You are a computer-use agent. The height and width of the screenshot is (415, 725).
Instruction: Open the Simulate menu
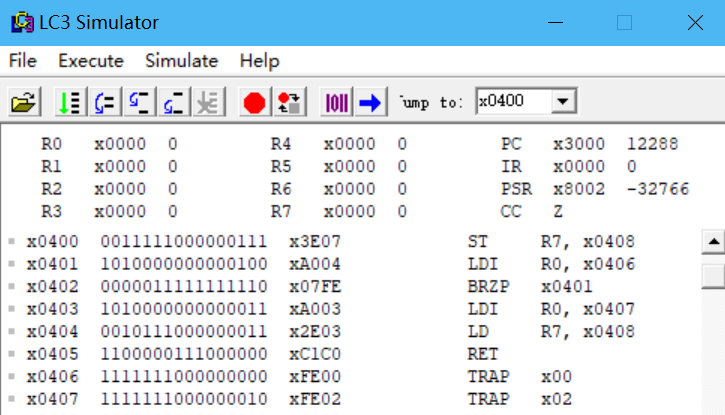point(182,61)
